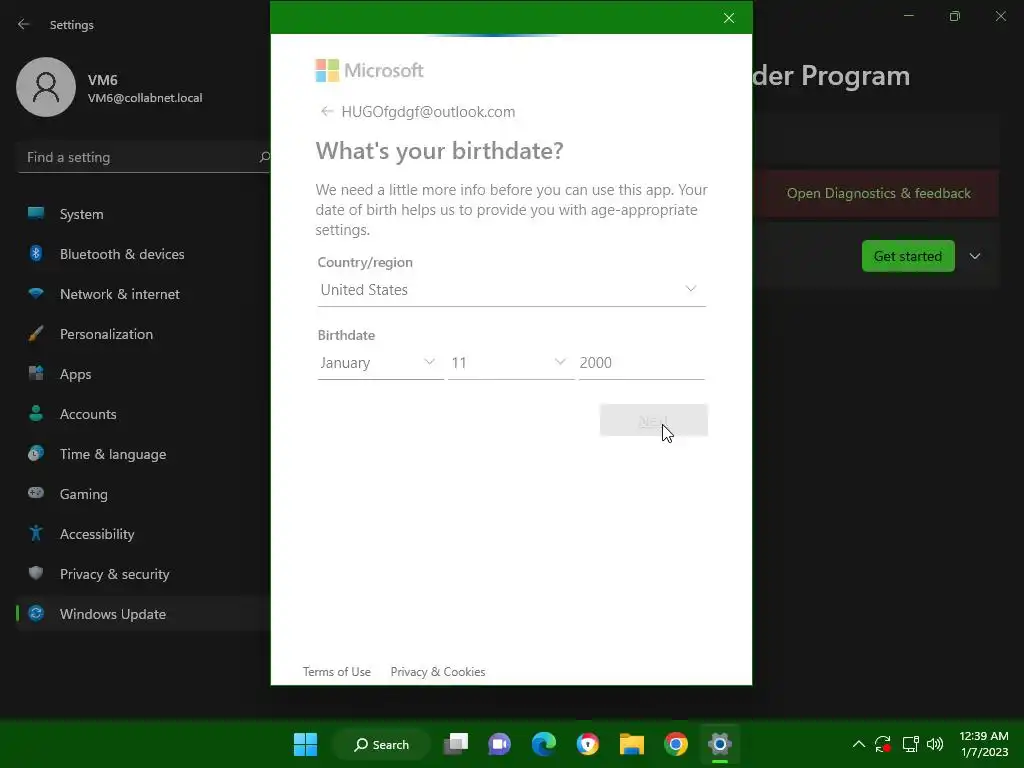
Task: Open the Terms of Use link
Action: 336,671
